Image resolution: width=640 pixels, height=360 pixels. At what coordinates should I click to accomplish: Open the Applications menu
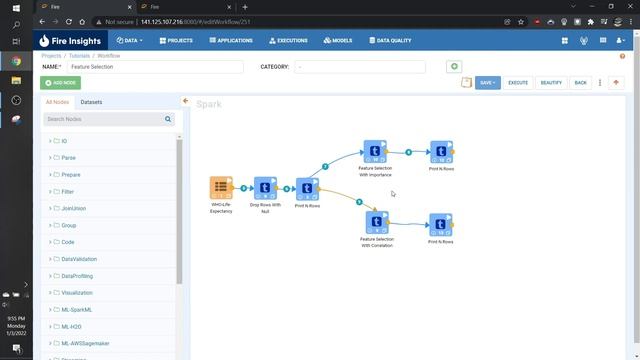pos(231,40)
